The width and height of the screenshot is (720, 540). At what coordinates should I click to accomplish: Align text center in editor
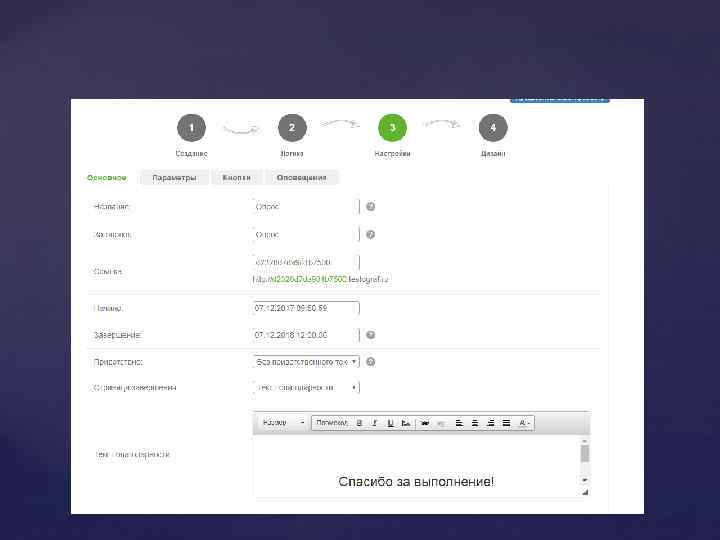coord(475,423)
